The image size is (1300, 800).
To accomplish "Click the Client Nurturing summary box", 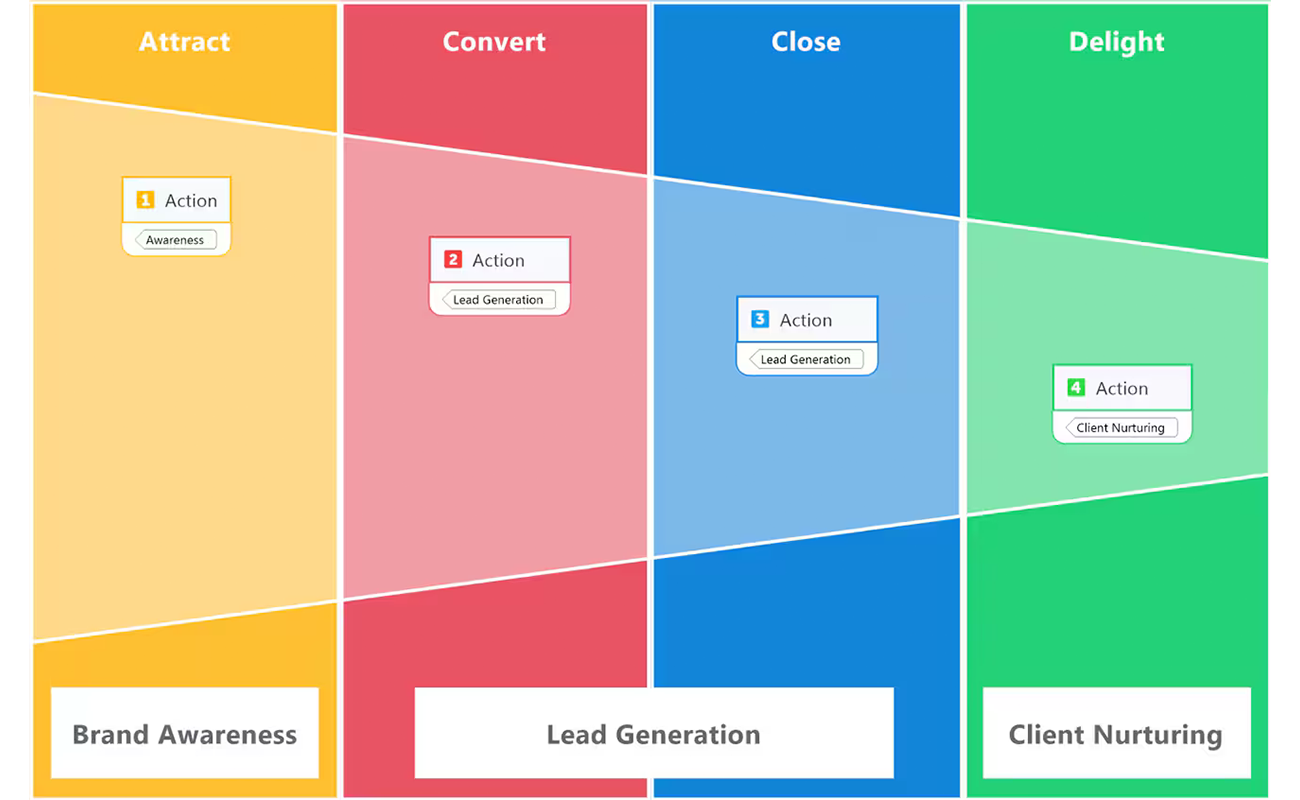I will coord(1116,734).
